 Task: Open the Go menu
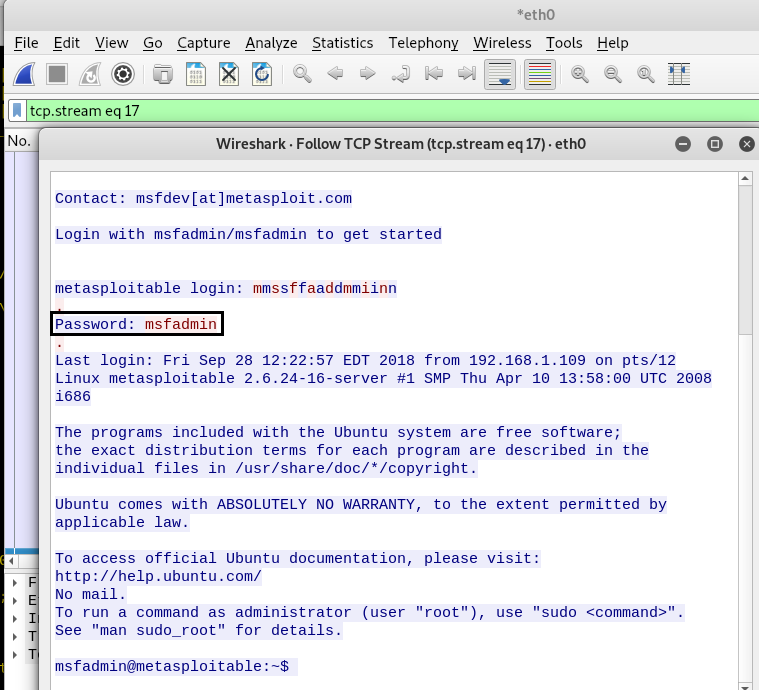pos(152,43)
